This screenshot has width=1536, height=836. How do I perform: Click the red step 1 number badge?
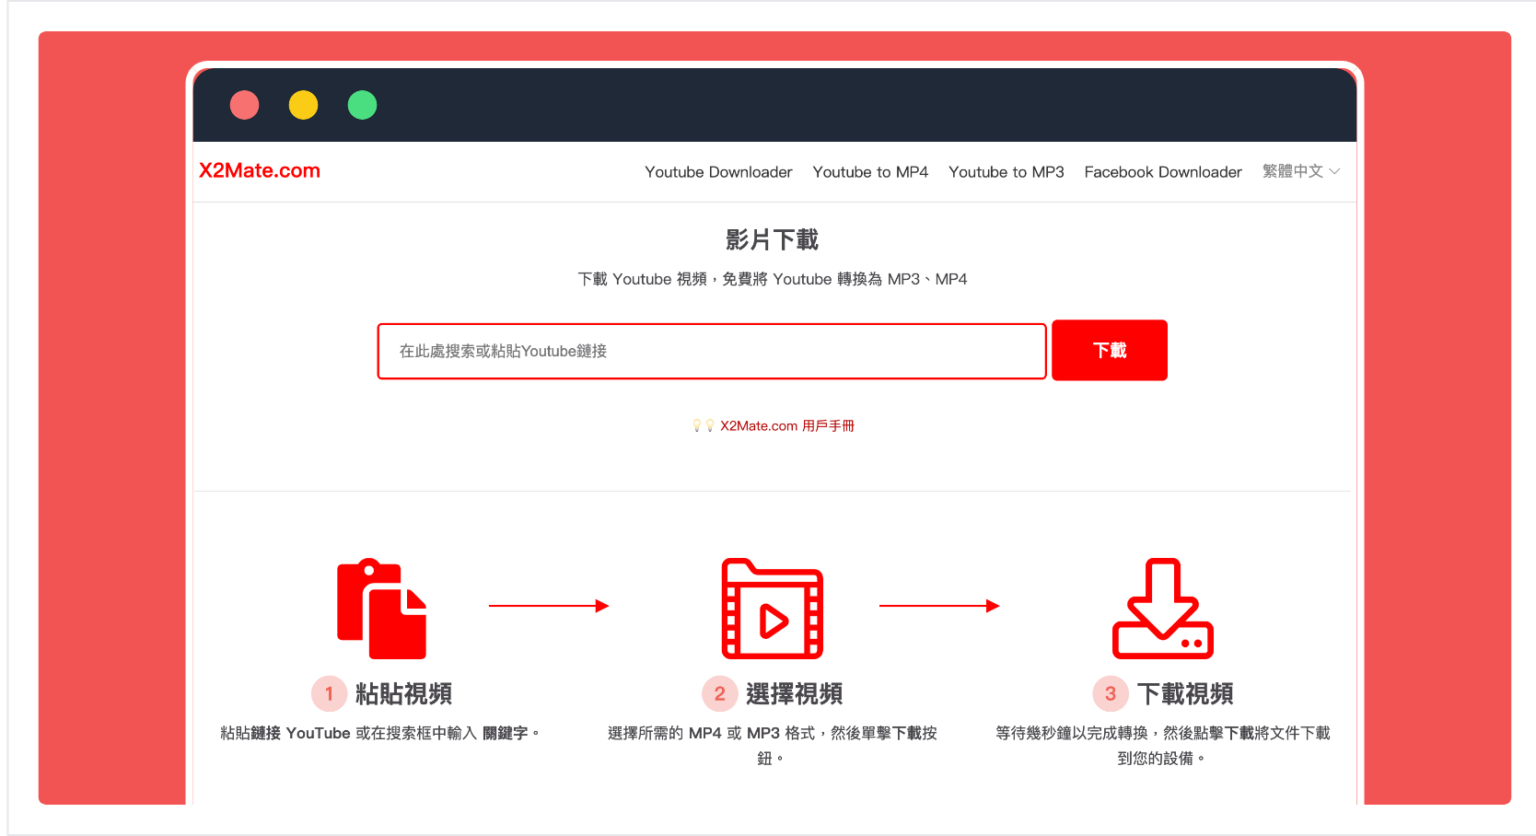coord(329,693)
